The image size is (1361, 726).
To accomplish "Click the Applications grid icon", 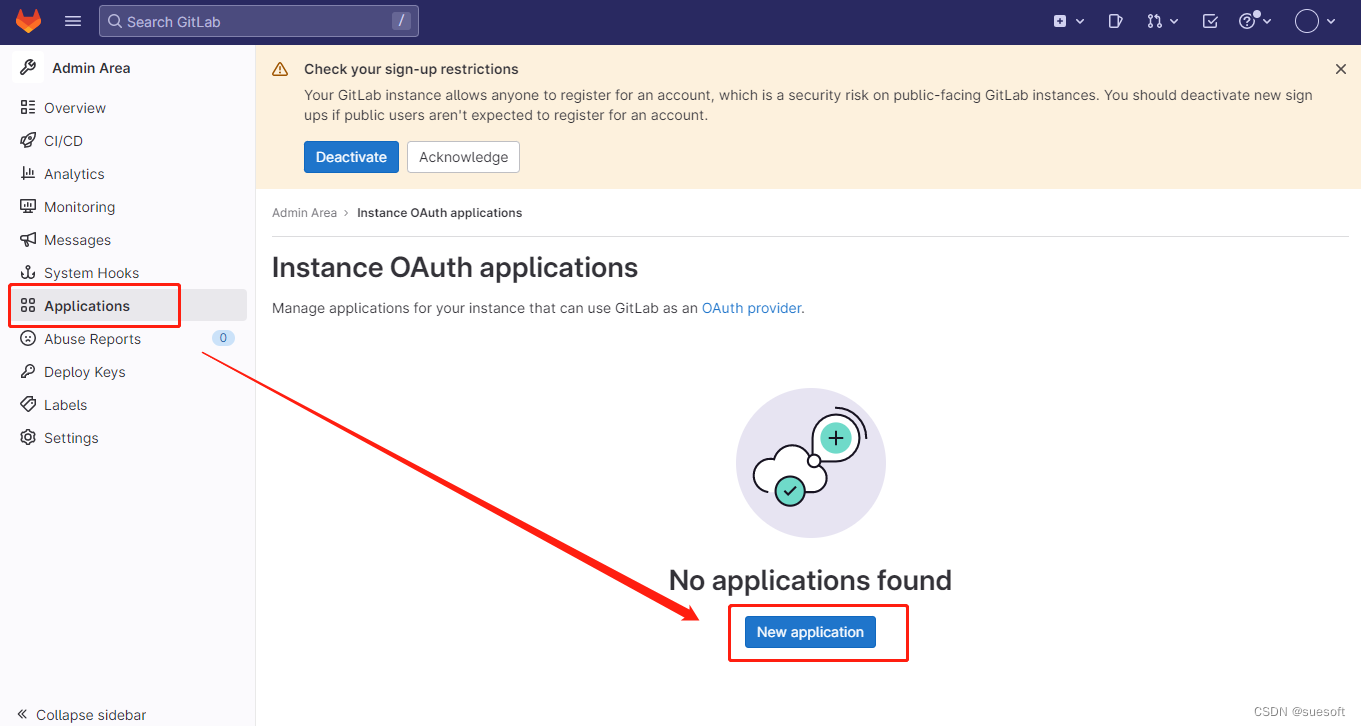I will pos(28,306).
